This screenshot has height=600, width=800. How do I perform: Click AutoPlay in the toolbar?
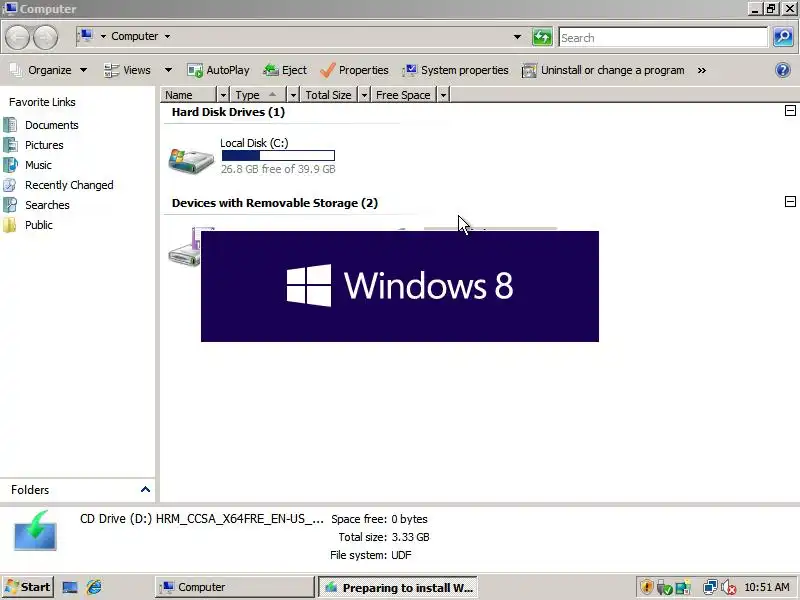click(x=218, y=70)
